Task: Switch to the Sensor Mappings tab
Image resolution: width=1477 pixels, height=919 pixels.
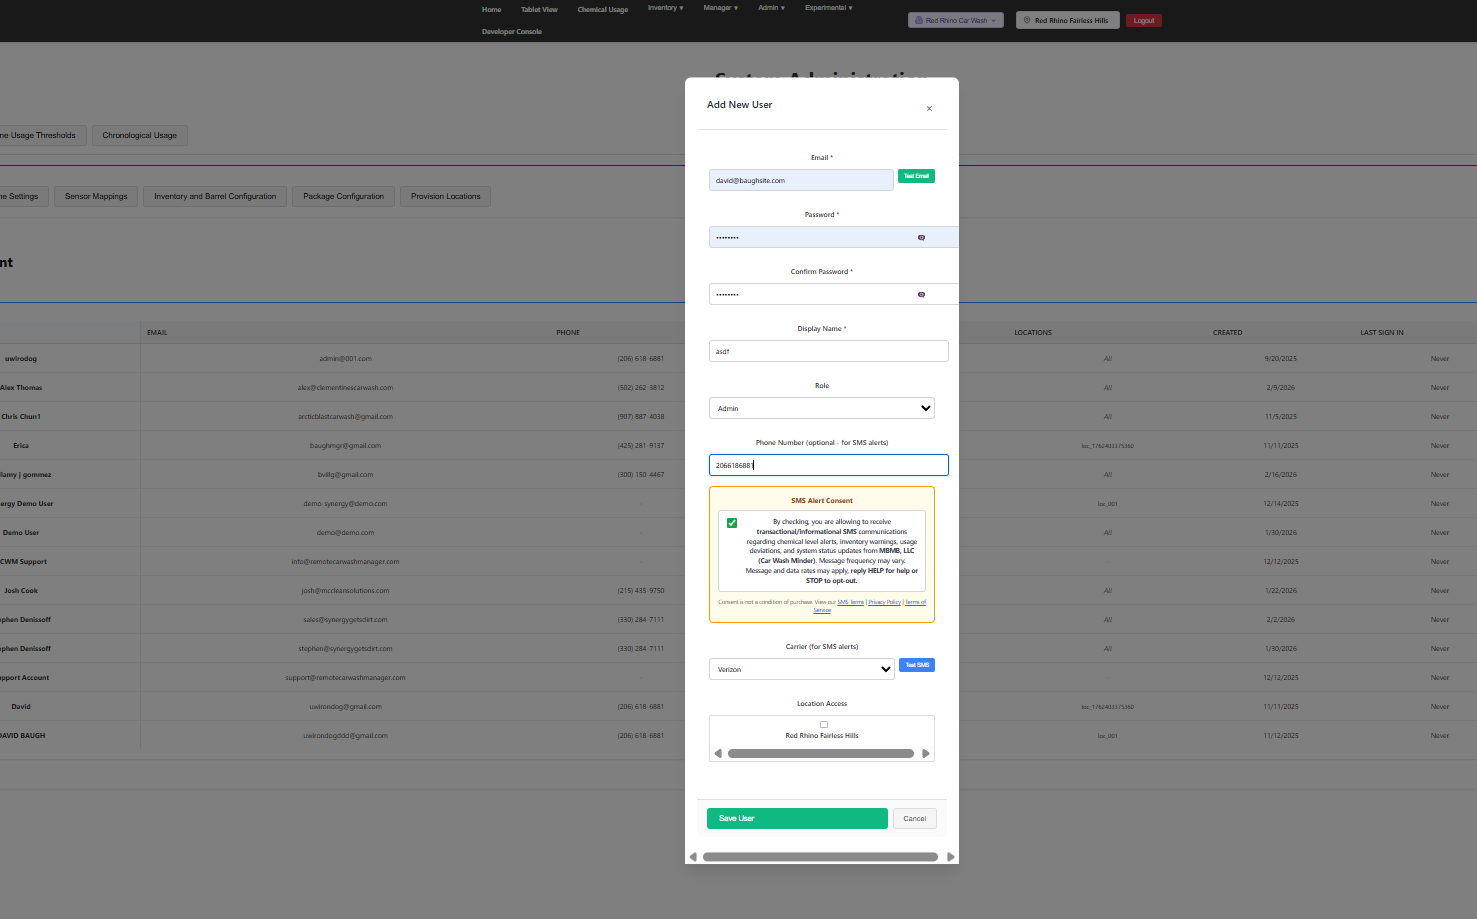Action: pyautogui.click(x=95, y=196)
